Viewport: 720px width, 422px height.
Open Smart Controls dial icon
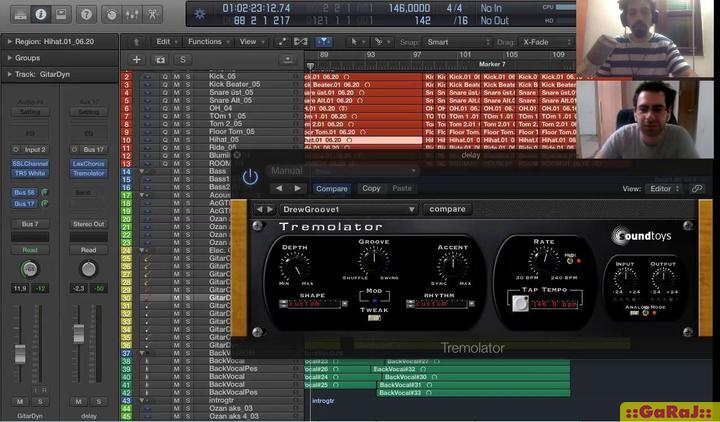point(112,14)
